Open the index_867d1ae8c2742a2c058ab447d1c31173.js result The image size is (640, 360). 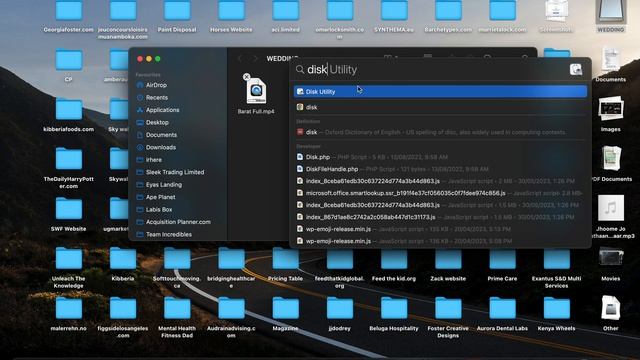tap(440, 217)
